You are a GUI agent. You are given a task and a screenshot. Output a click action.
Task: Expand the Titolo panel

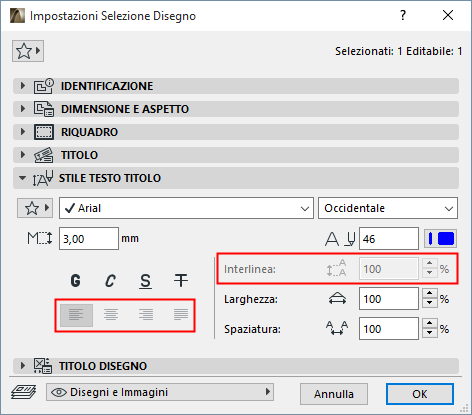pos(23,155)
